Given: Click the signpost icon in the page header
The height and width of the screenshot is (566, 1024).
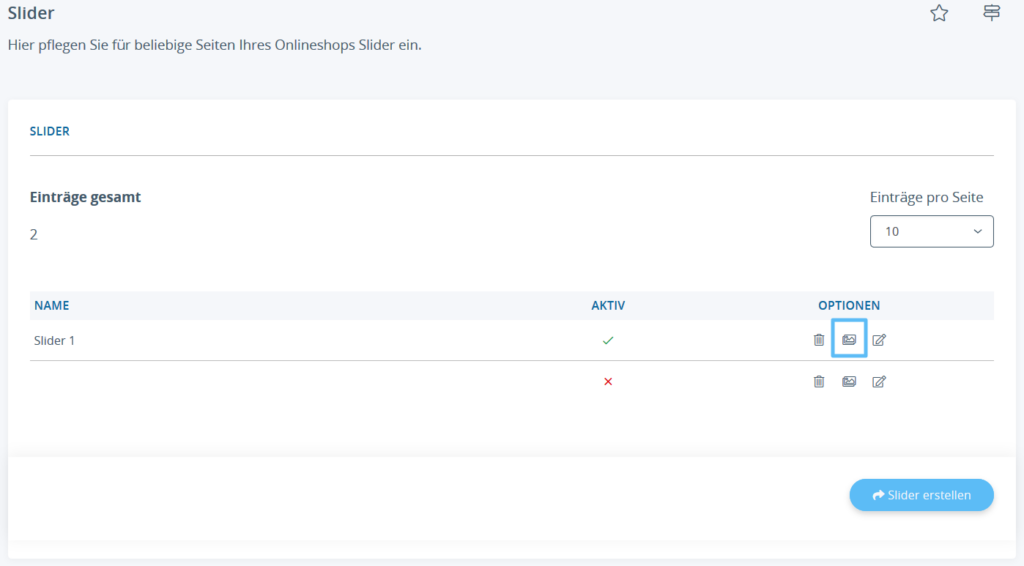Looking at the screenshot, I should pos(991,13).
